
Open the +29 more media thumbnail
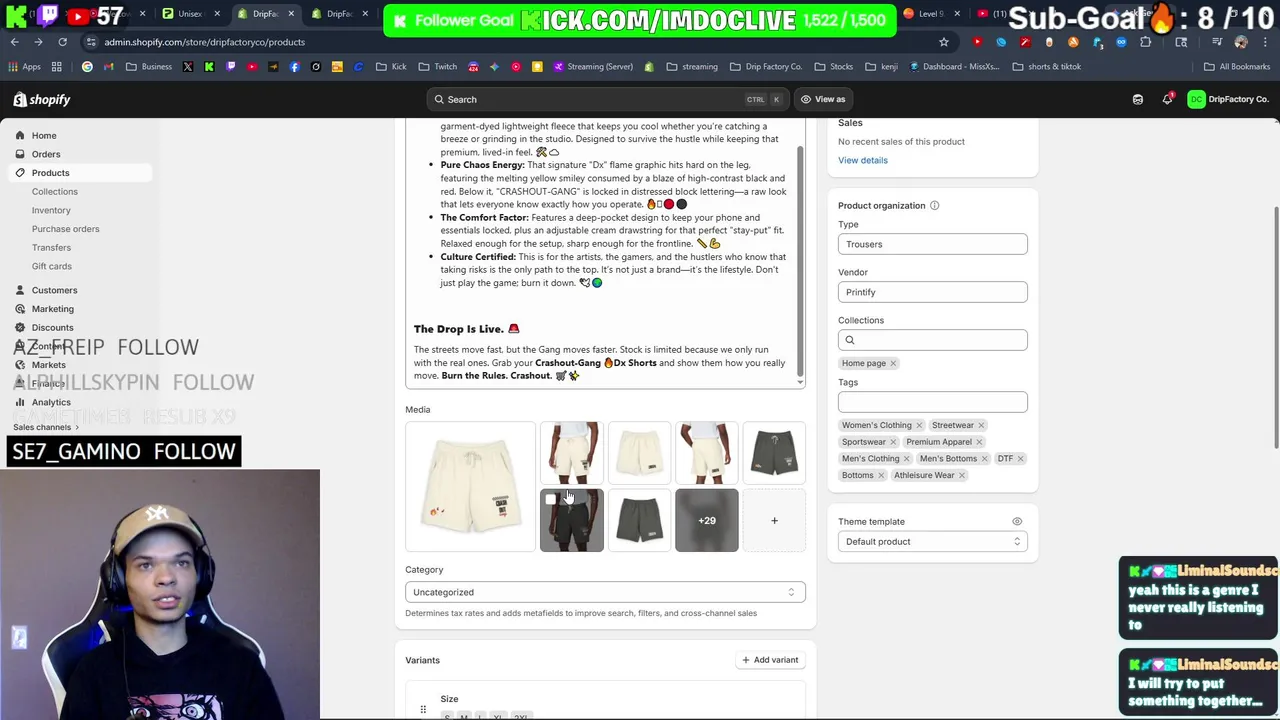(707, 520)
